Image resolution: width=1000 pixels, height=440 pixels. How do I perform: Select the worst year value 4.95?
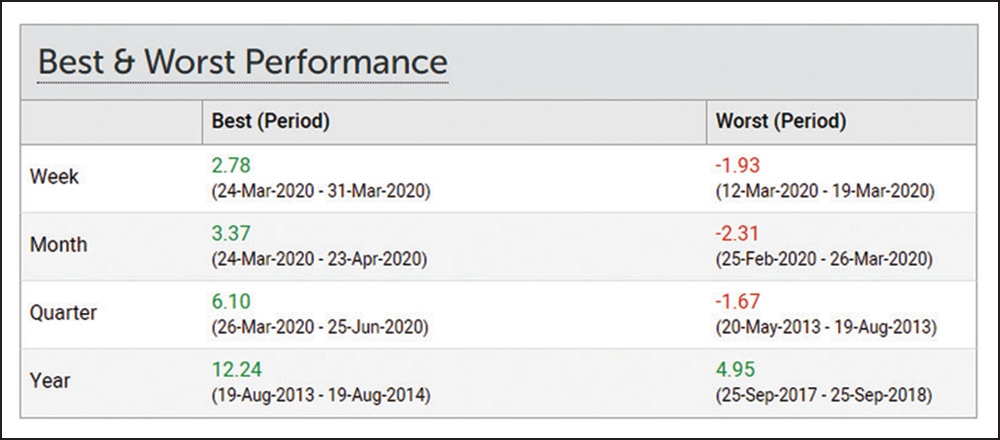[x=733, y=370]
